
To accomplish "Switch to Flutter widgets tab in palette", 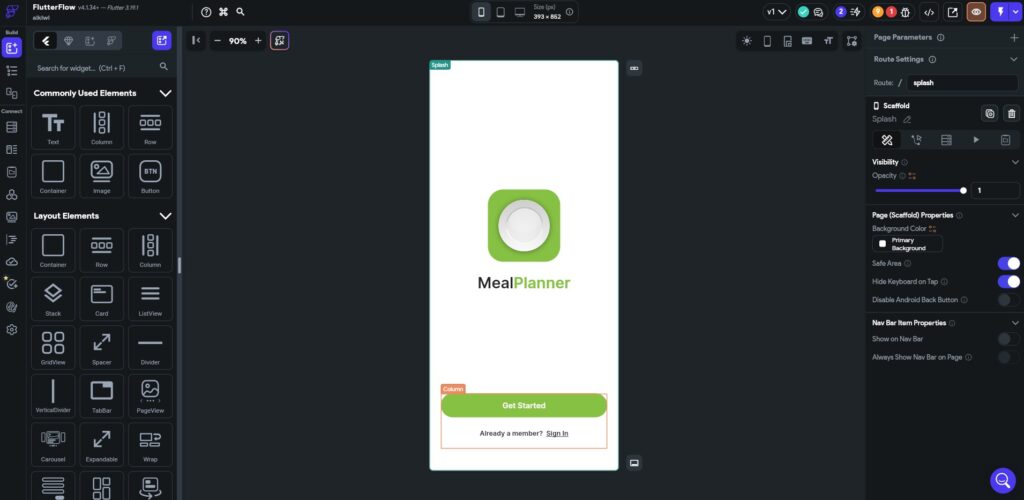I will 46,40.
